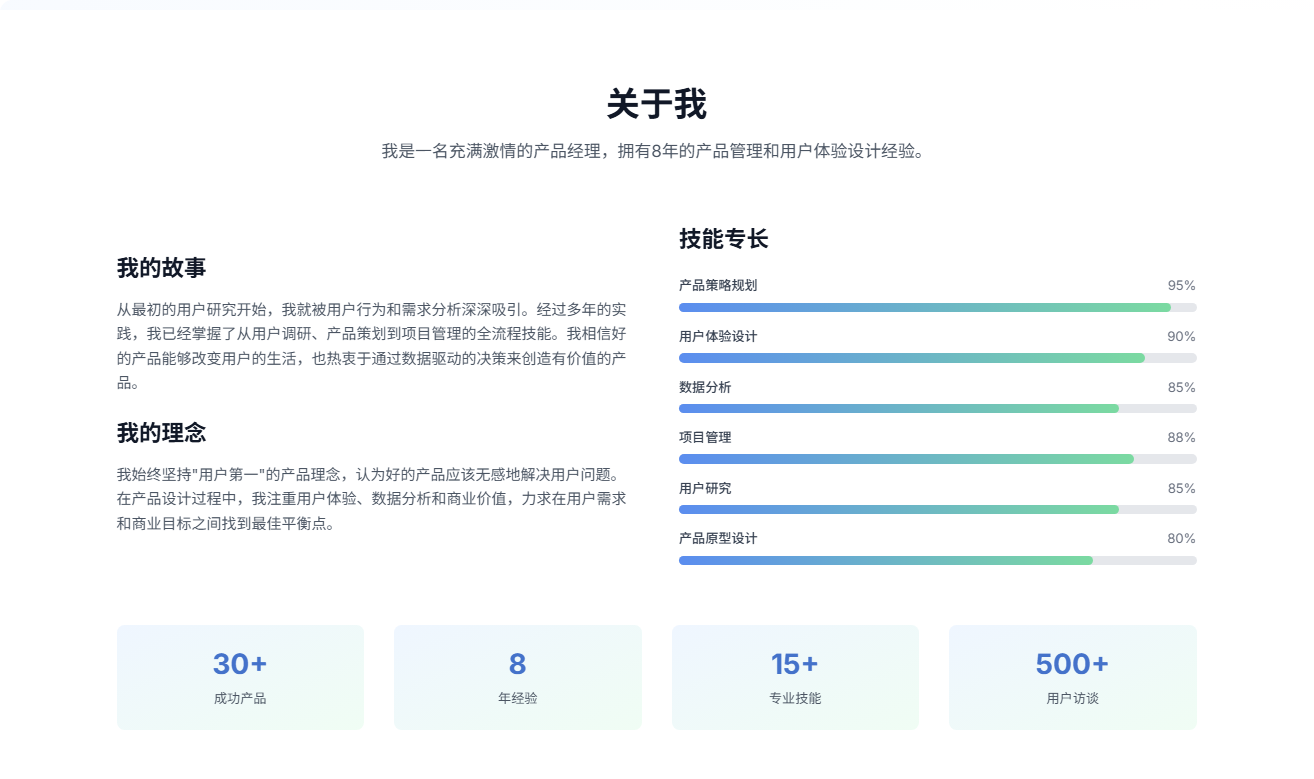Click the 88% label for 项目管理

[x=1181, y=437]
